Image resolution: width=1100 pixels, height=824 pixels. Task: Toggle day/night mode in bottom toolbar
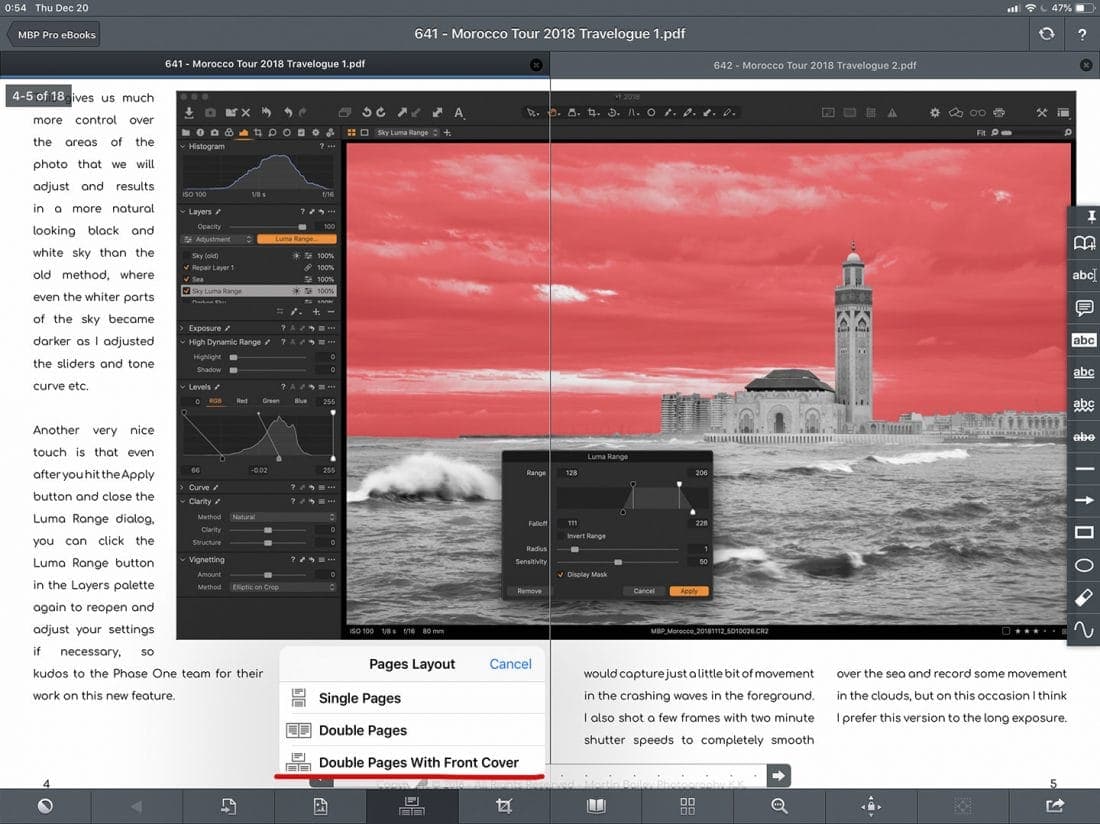(x=45, y=806)
